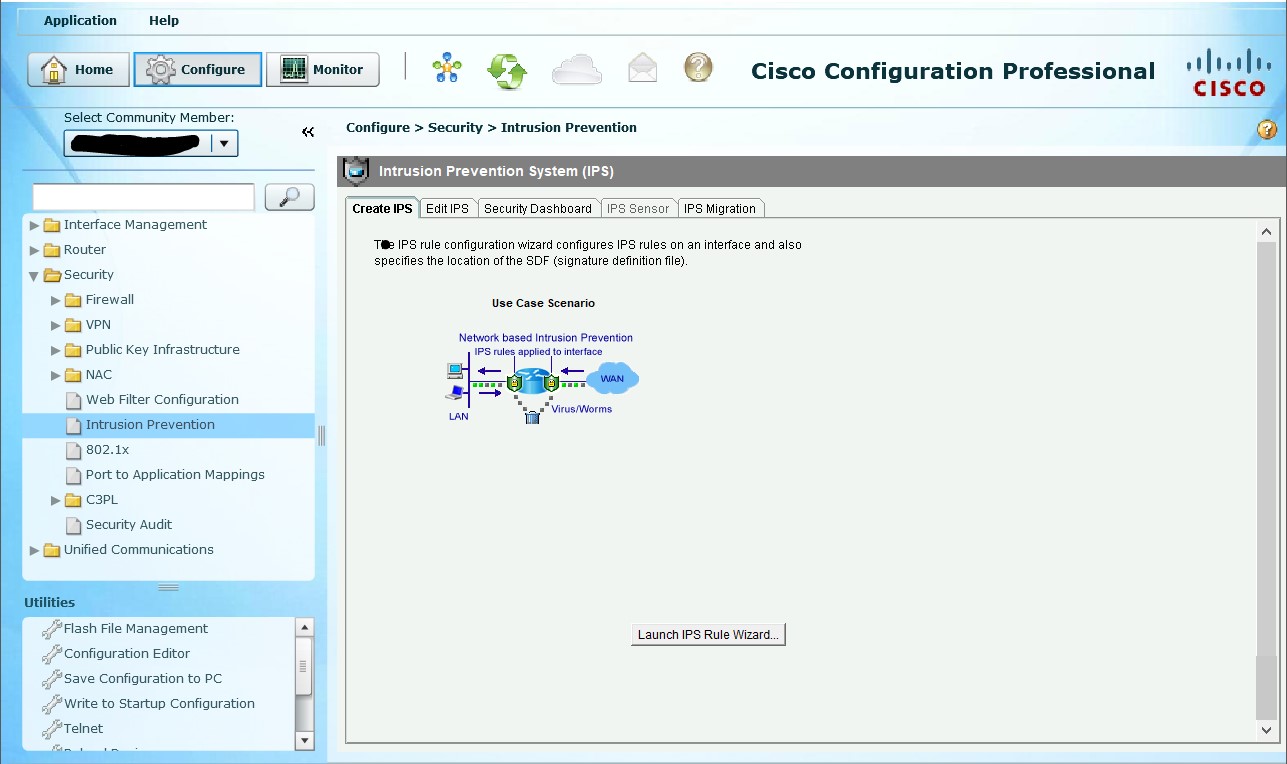The height and width of the screenshot is (764, 1287).
Task: Select the 802.1x page
Action: pyautogui.click(x=107, y=450)
